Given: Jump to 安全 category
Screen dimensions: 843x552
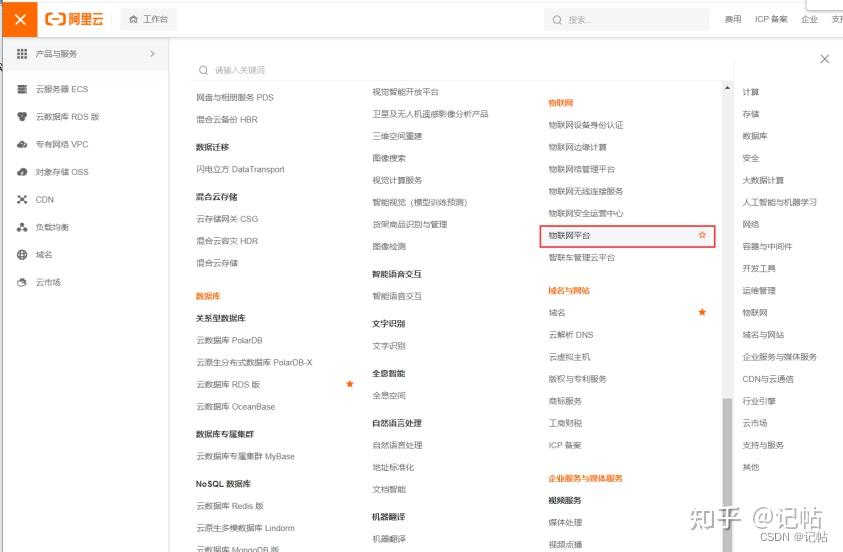Looking at the screenshot, I should (x=751, y=158).
